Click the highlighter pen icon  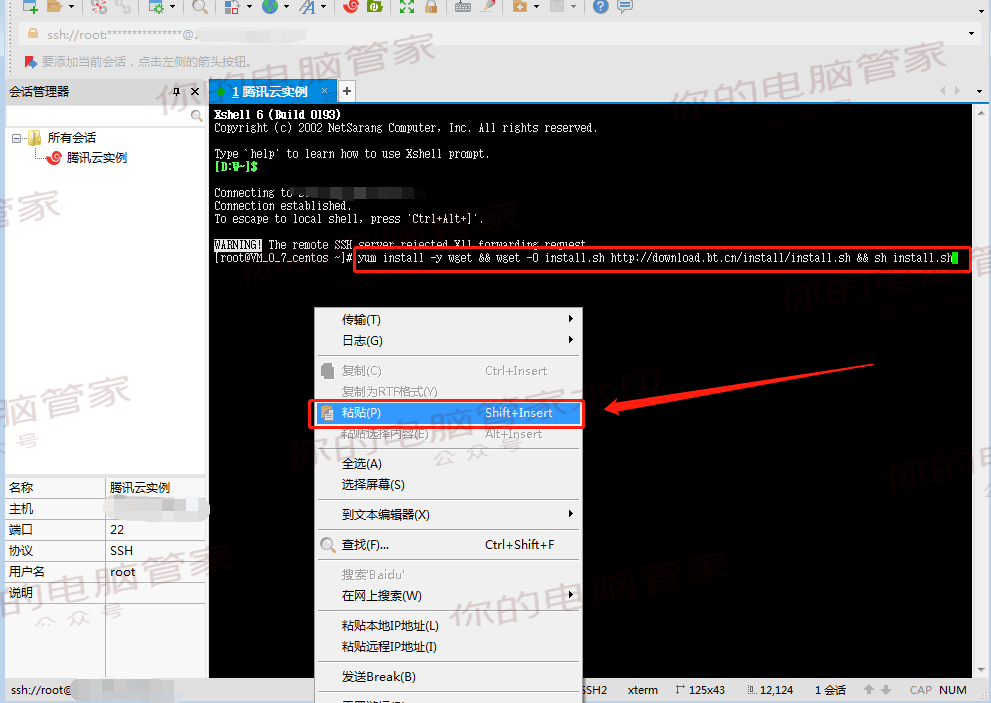coord(487,7)
